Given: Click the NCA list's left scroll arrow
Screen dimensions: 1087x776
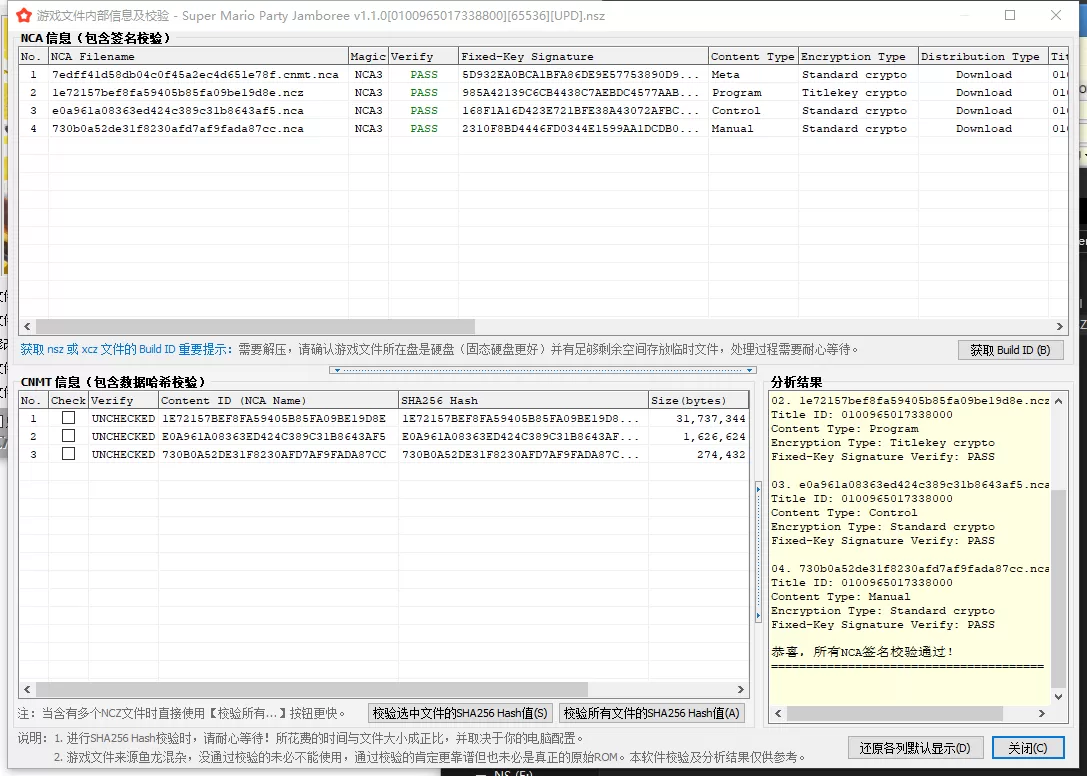Looking at the screenshot, I should pos(27,327).
